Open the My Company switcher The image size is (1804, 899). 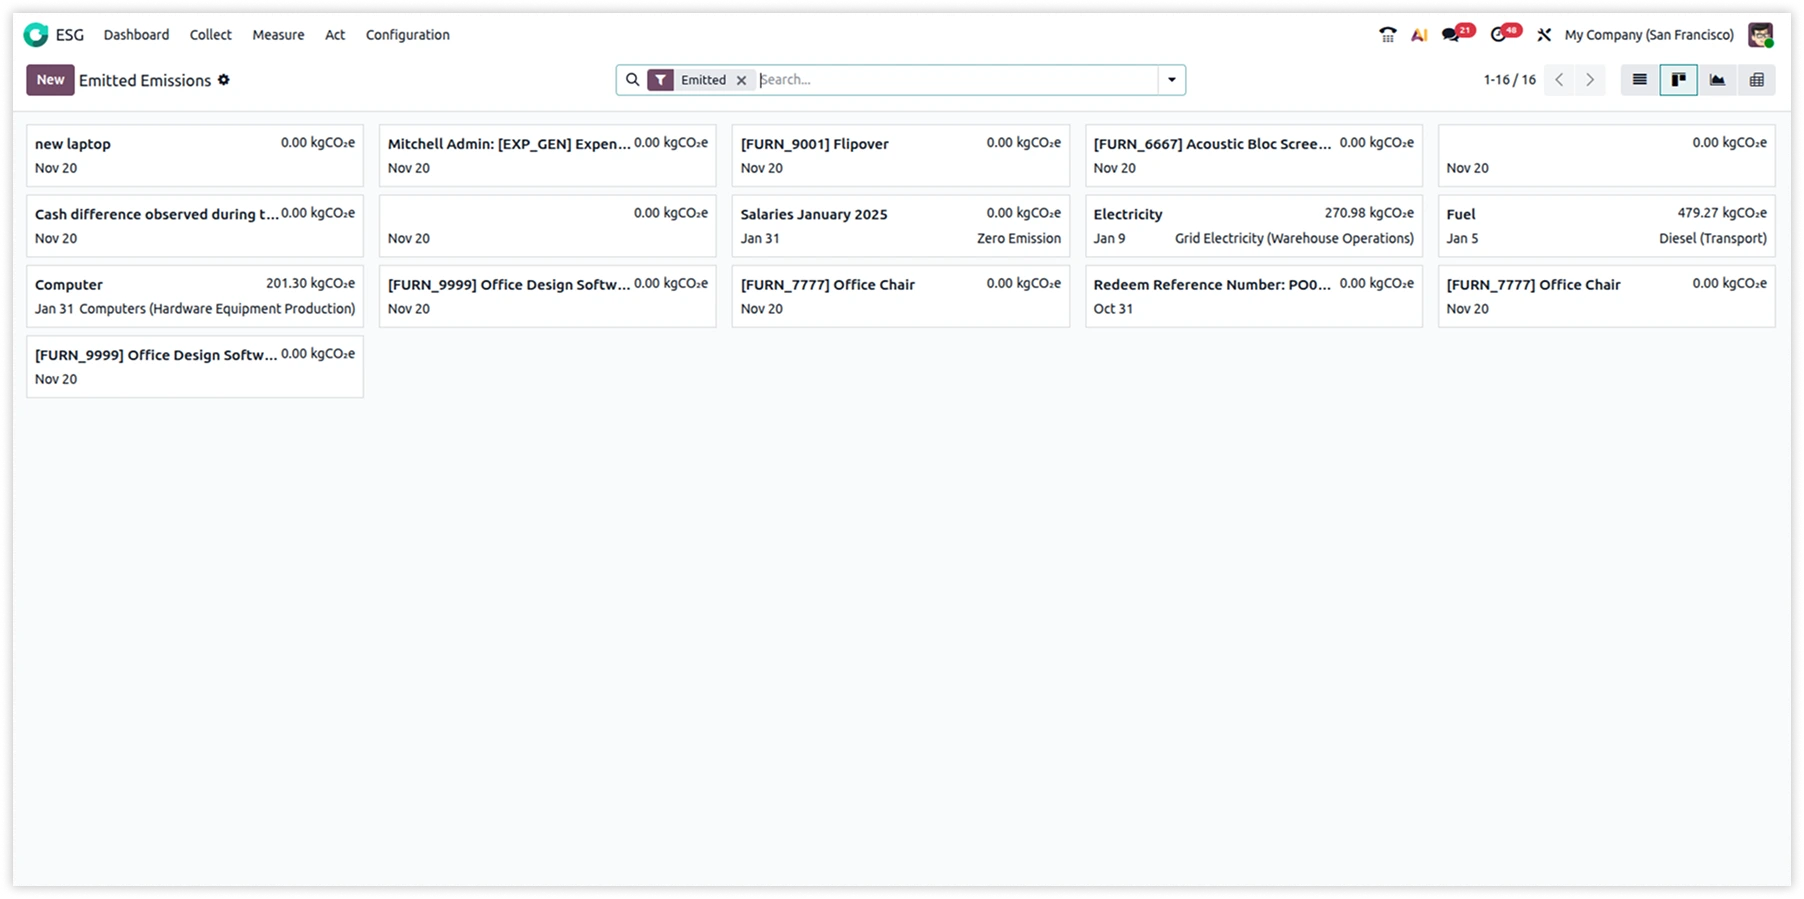coord(1648,35)
